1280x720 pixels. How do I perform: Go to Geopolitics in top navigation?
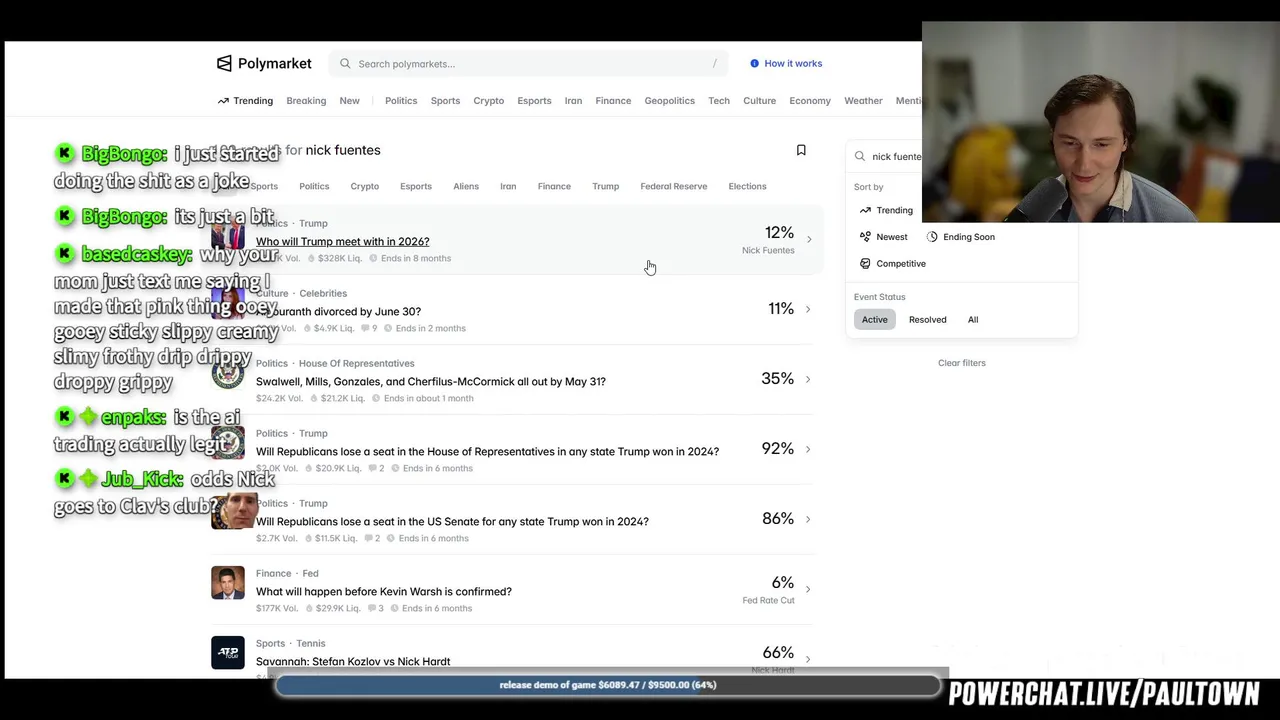coord(670,101)
